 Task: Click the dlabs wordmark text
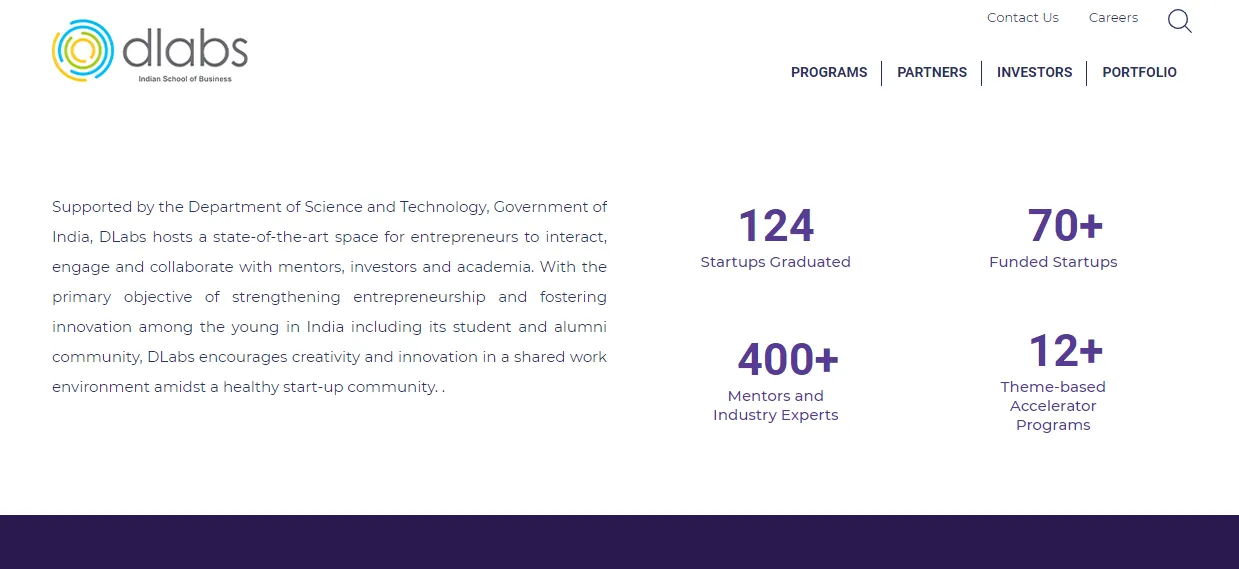coord(185,48)
